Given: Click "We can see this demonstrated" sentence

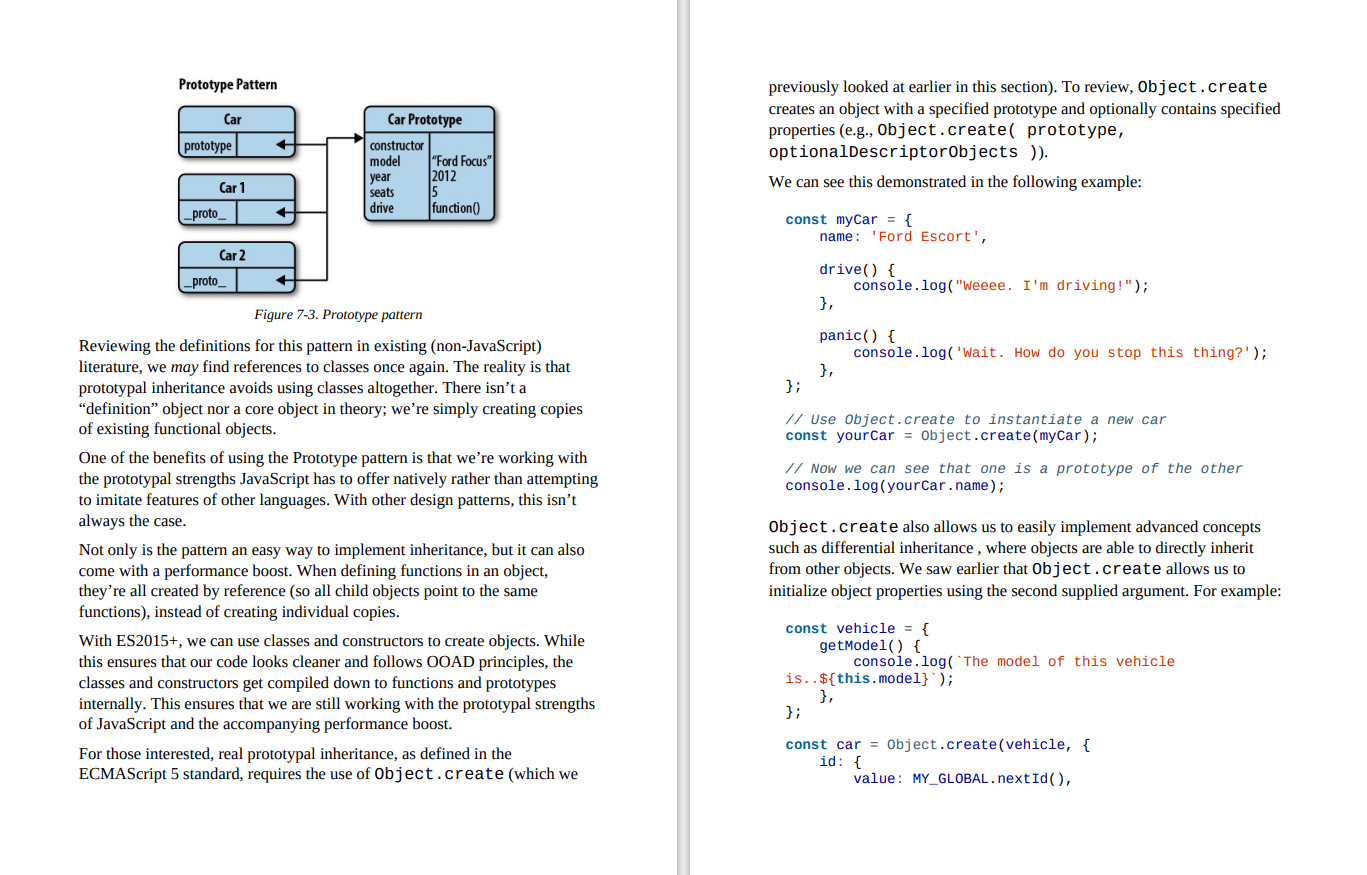Looking at the screenshot, I should pyautogui.click(x=954, y=182).
